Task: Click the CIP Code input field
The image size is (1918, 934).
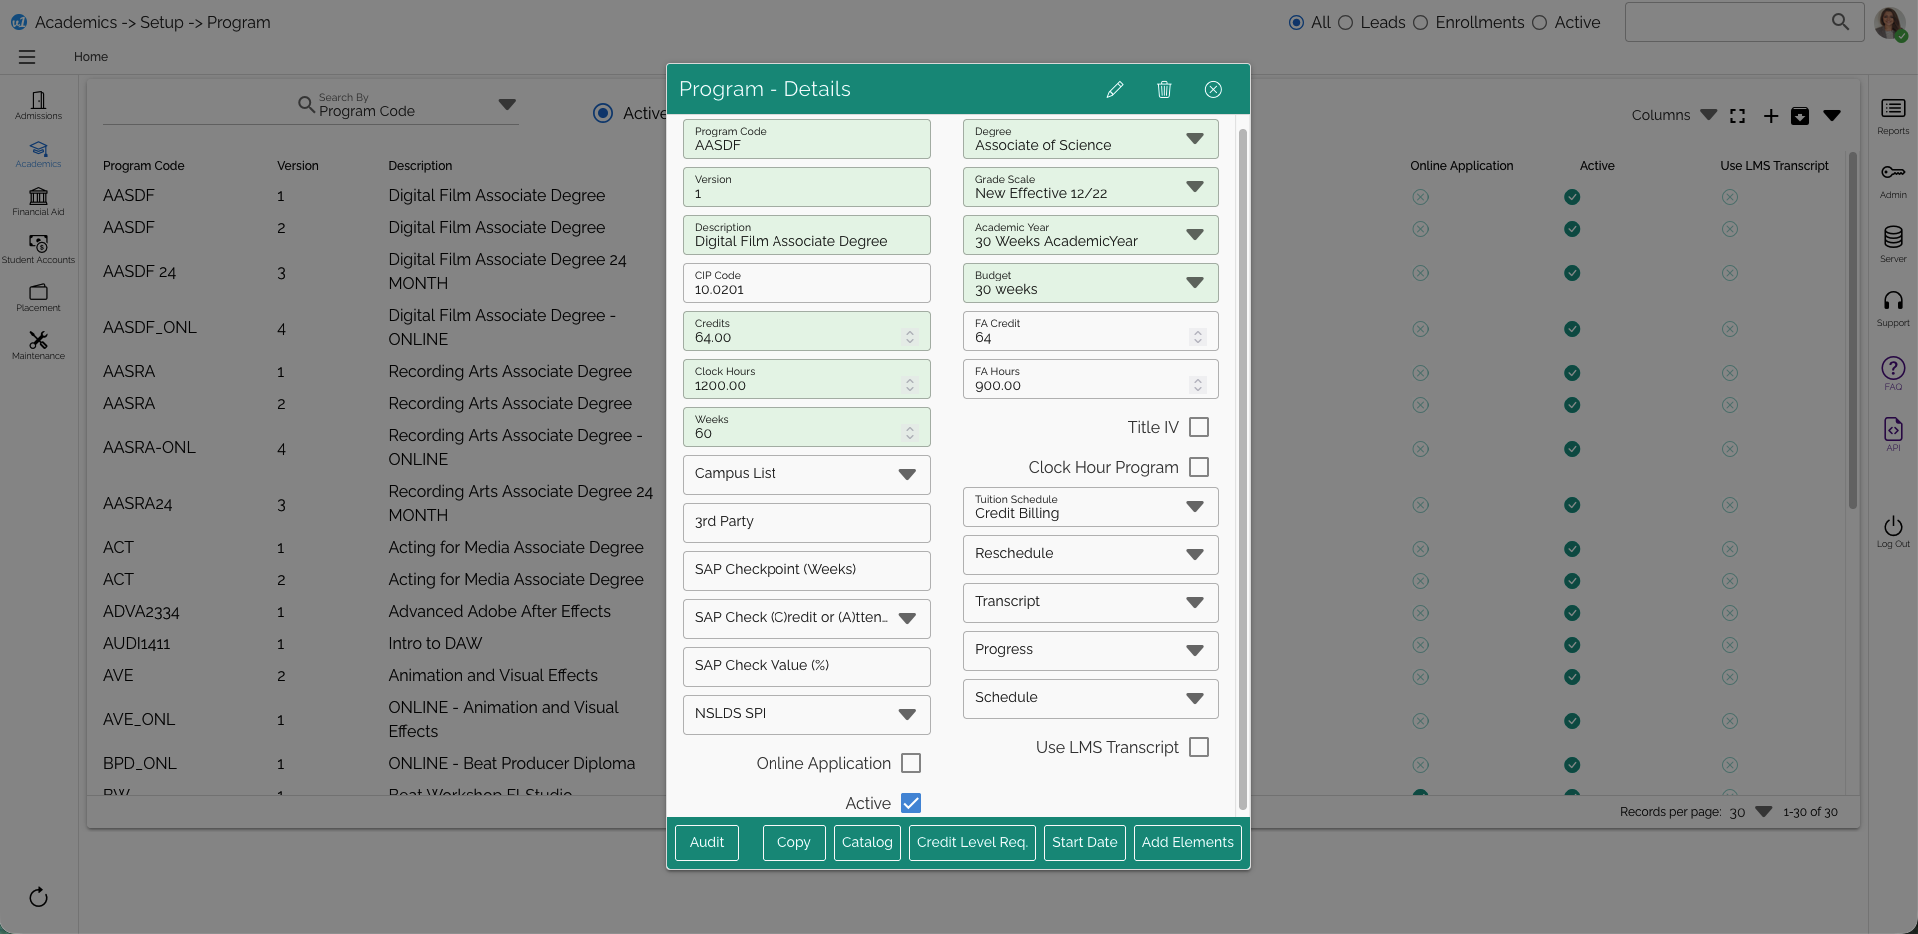Action: tap(806, 284)
